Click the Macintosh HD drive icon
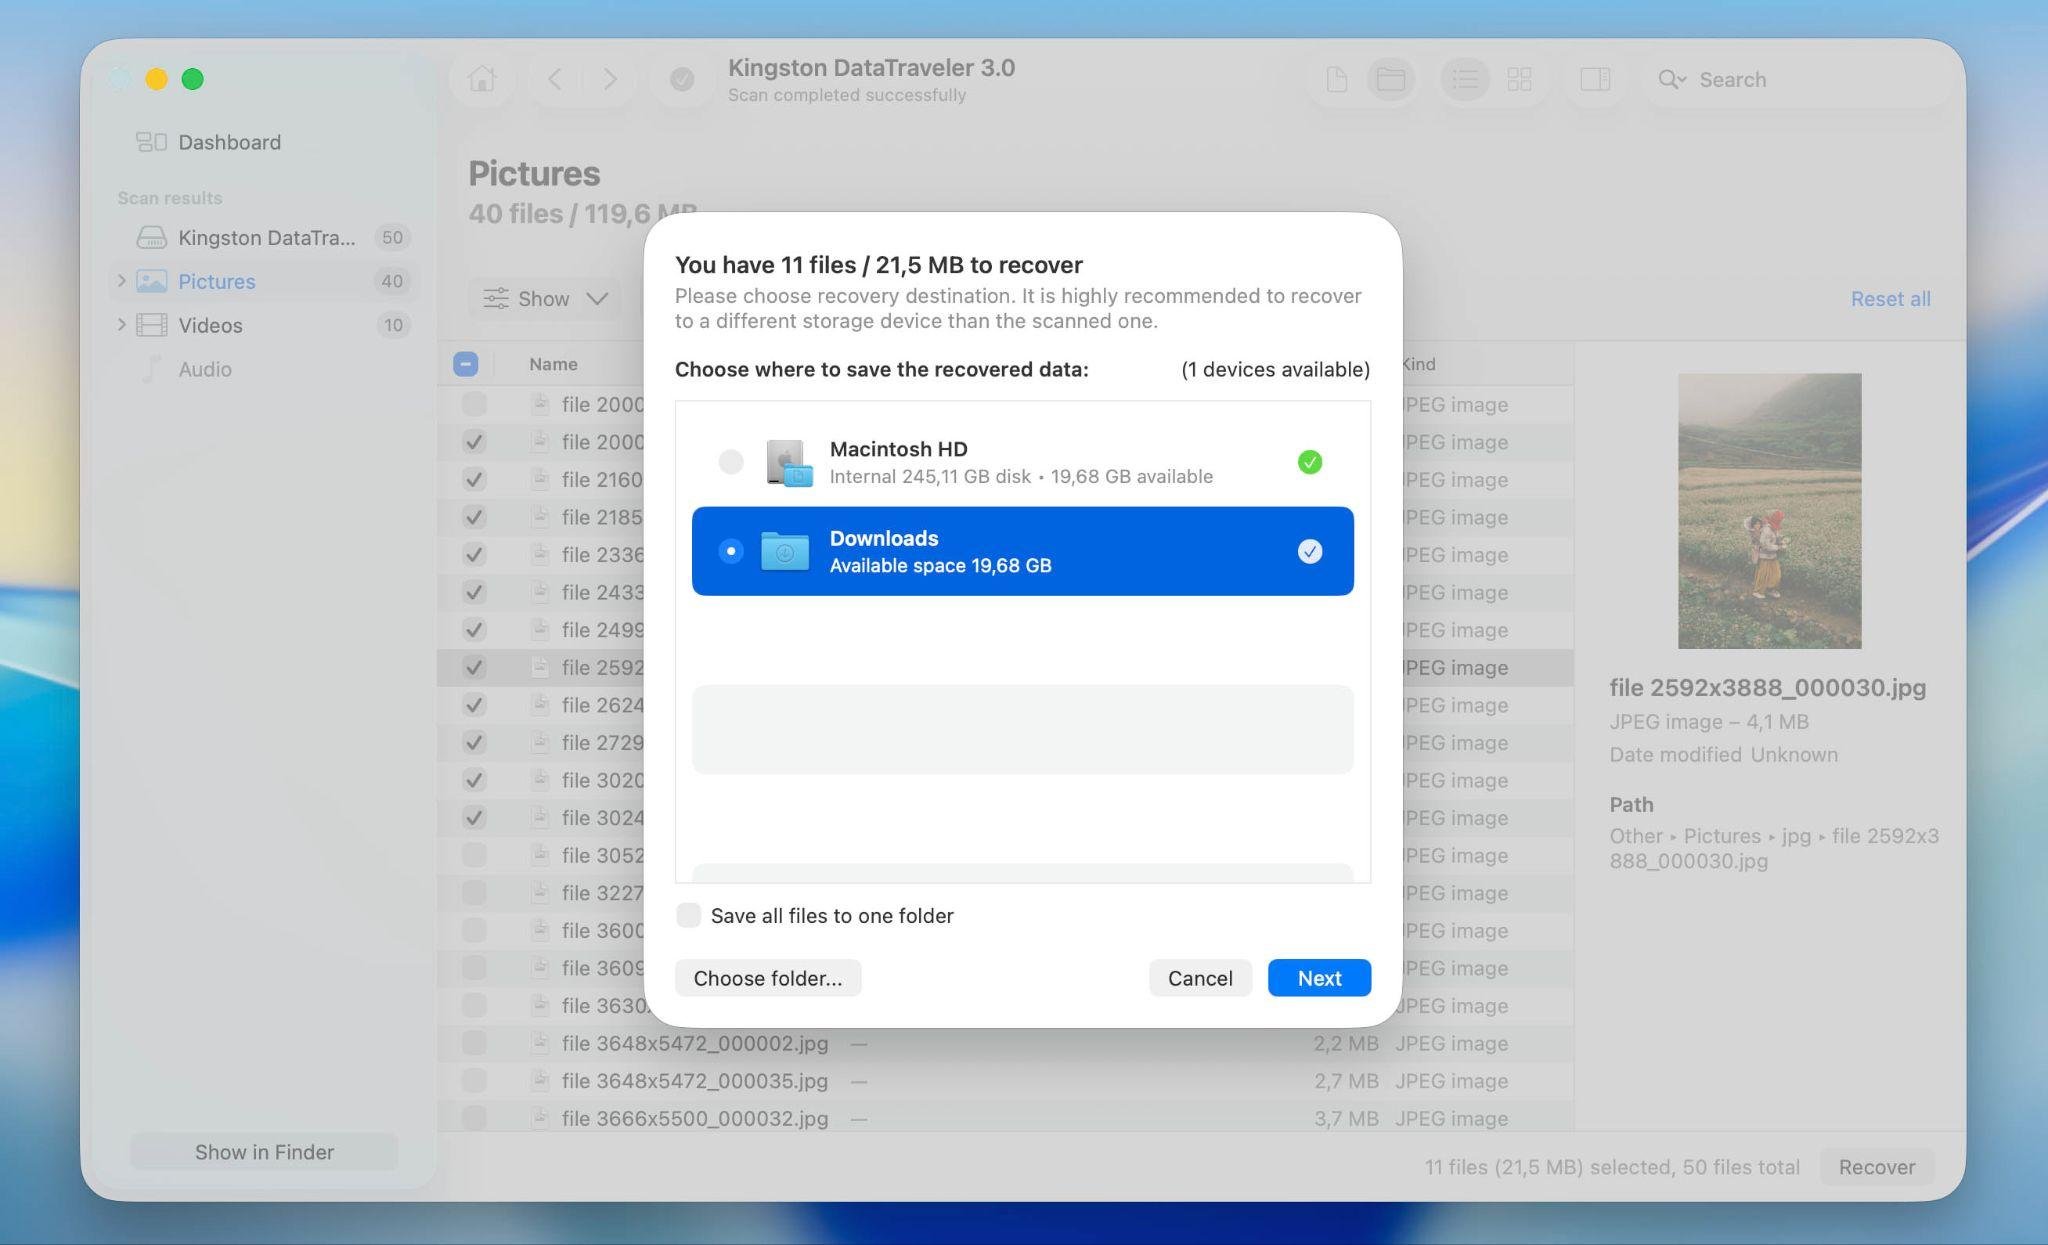 coord(788,463)
